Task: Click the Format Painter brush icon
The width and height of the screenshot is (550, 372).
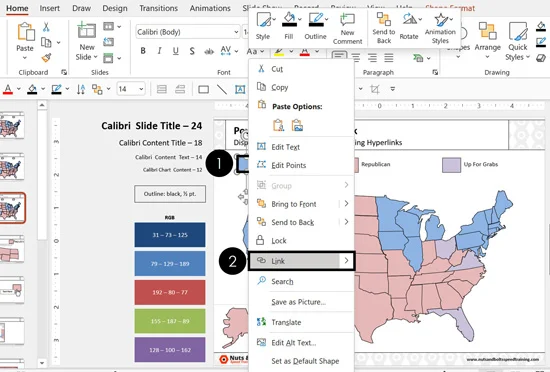Action: click(46, 58)
